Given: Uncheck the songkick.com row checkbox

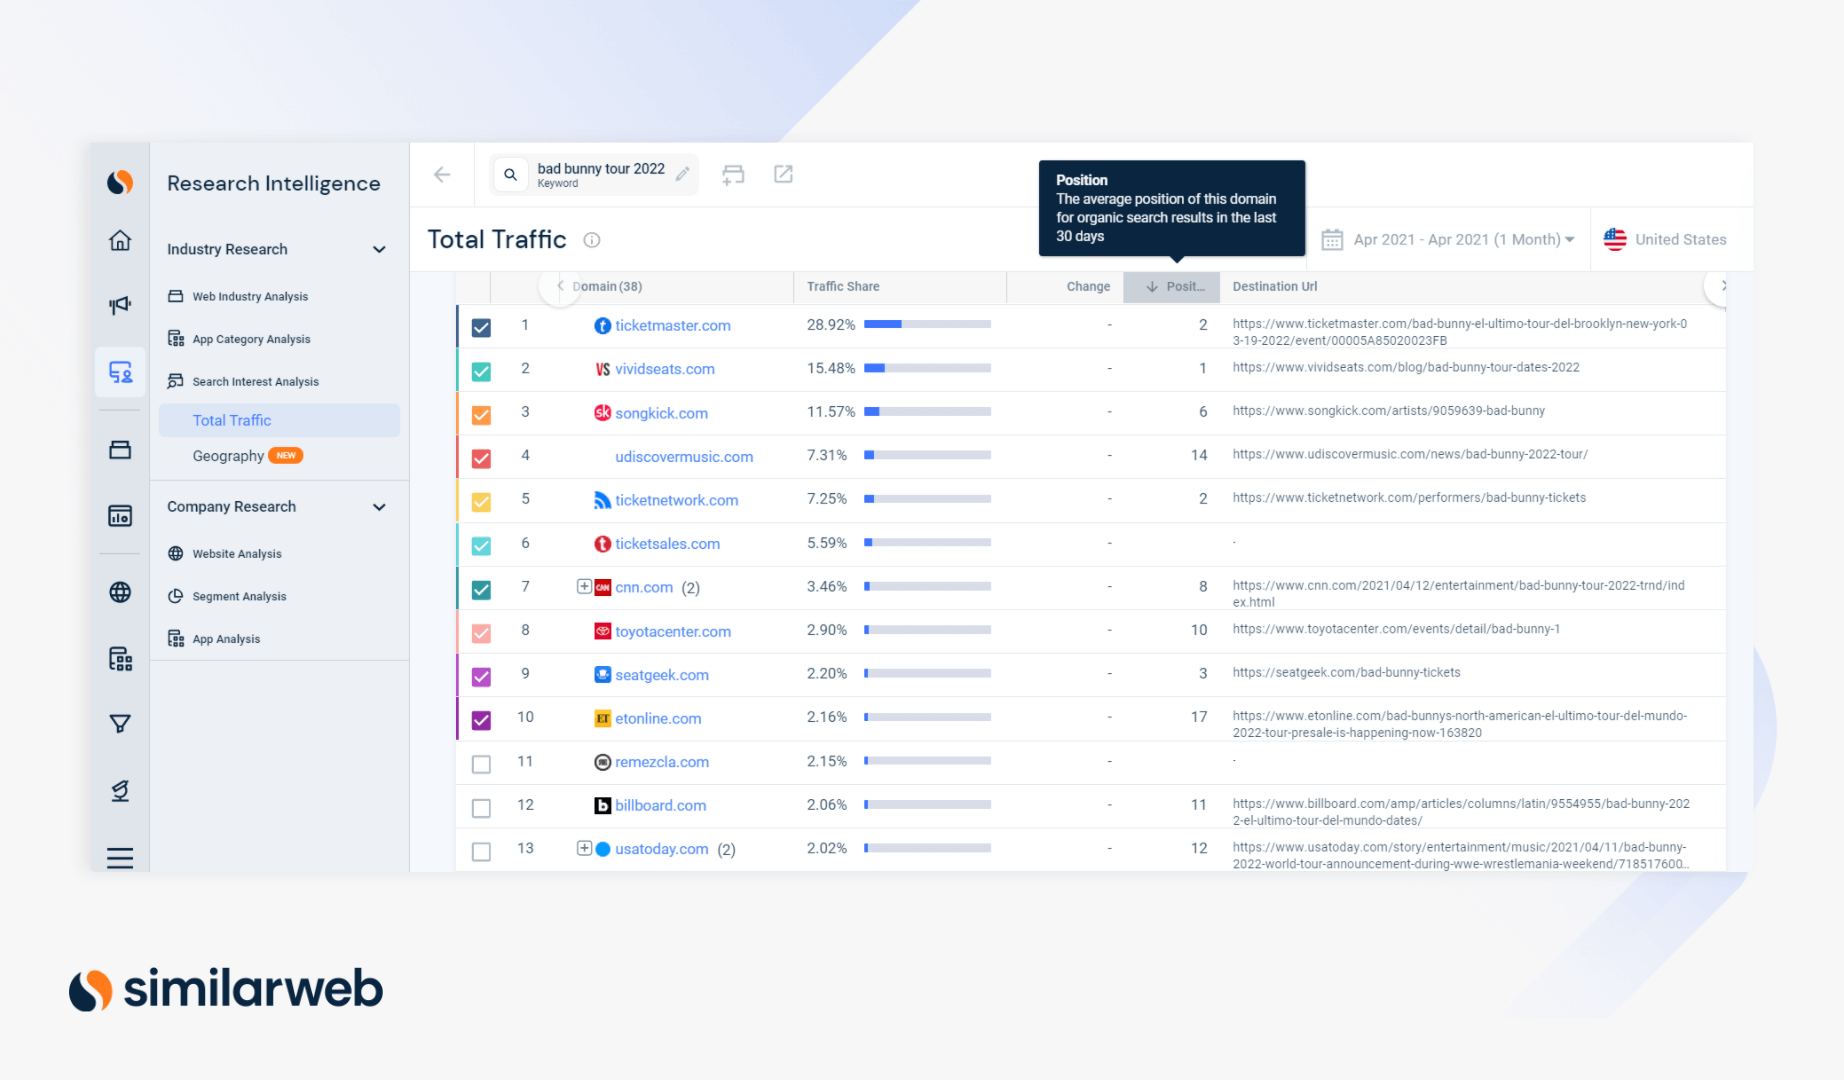Looking at the screenshot, I should pos(481,415).
